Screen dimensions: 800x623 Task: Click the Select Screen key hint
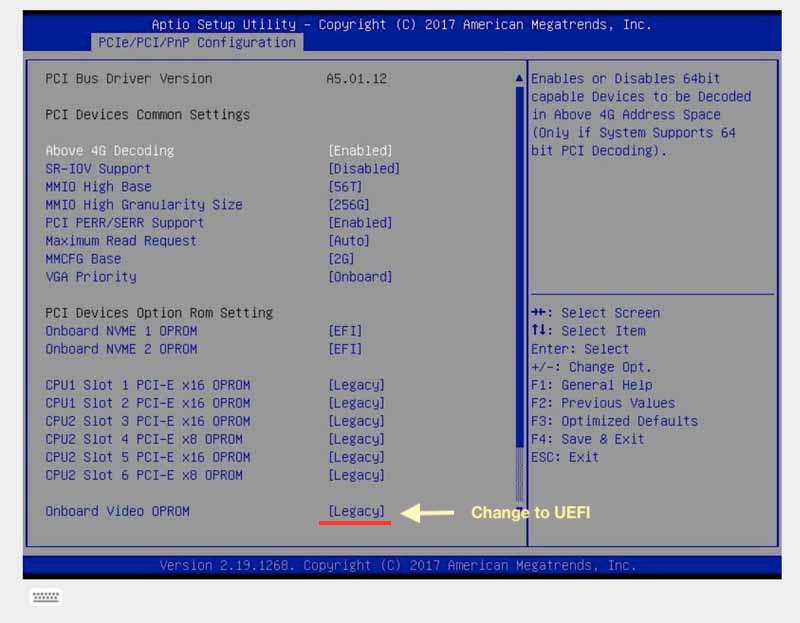595,313
